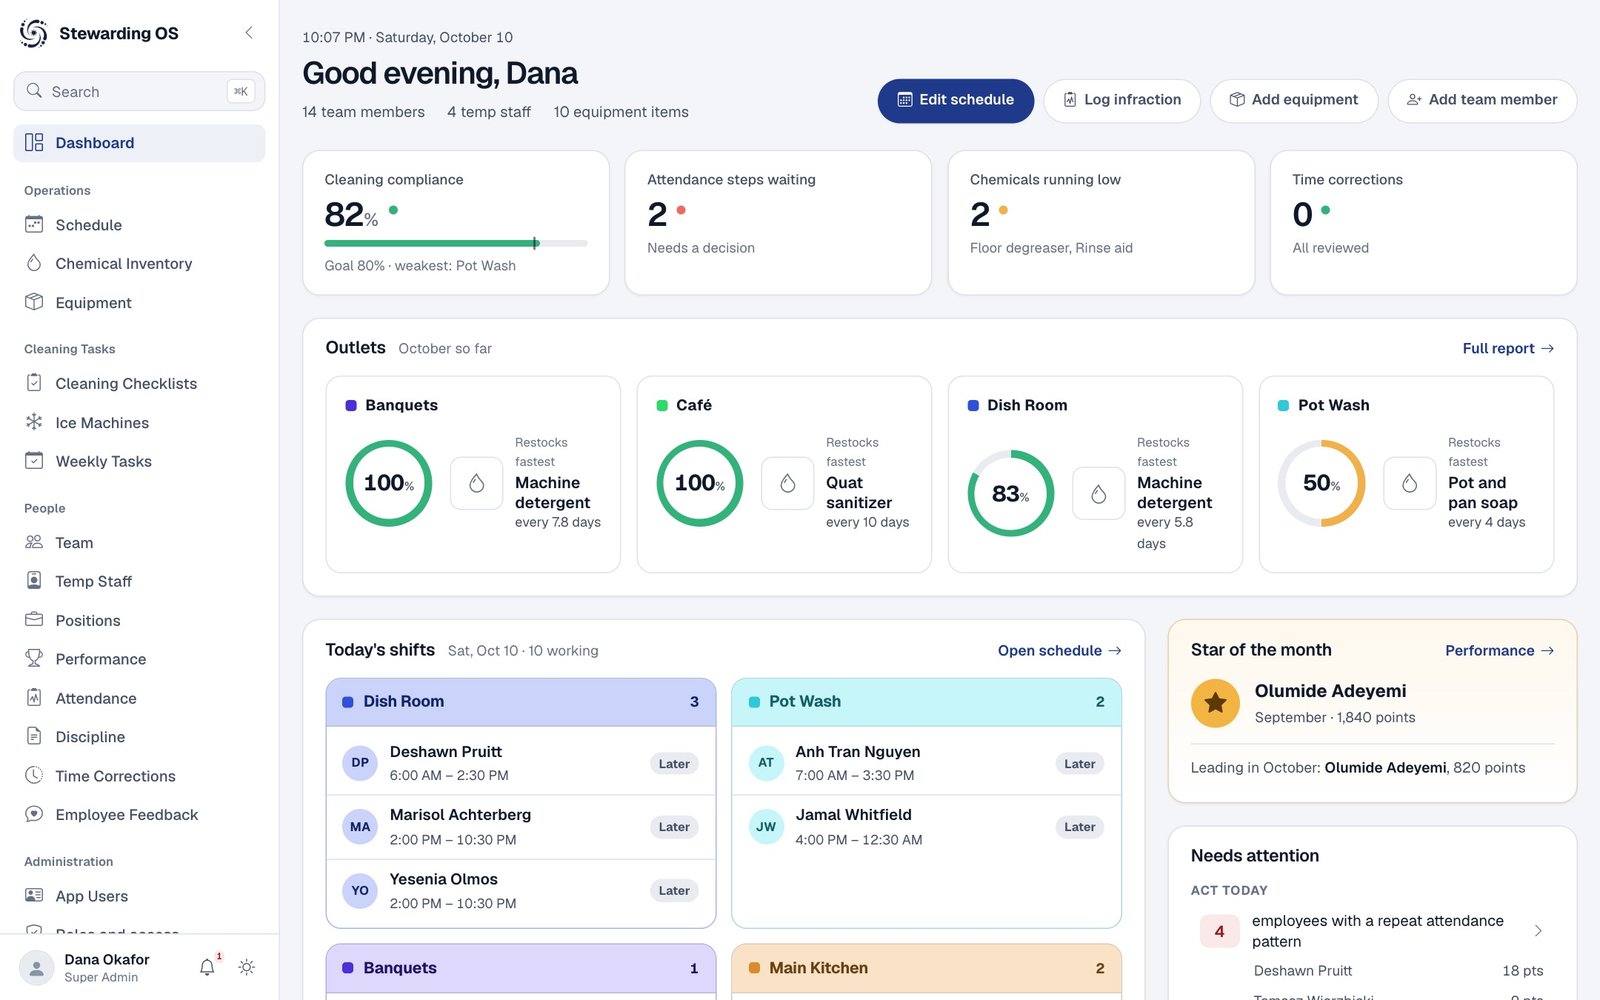1600x1000 pixels.
Task: Click the cleaning compliance progress bar
Action: pyautogui.click(x=456, y=243)
